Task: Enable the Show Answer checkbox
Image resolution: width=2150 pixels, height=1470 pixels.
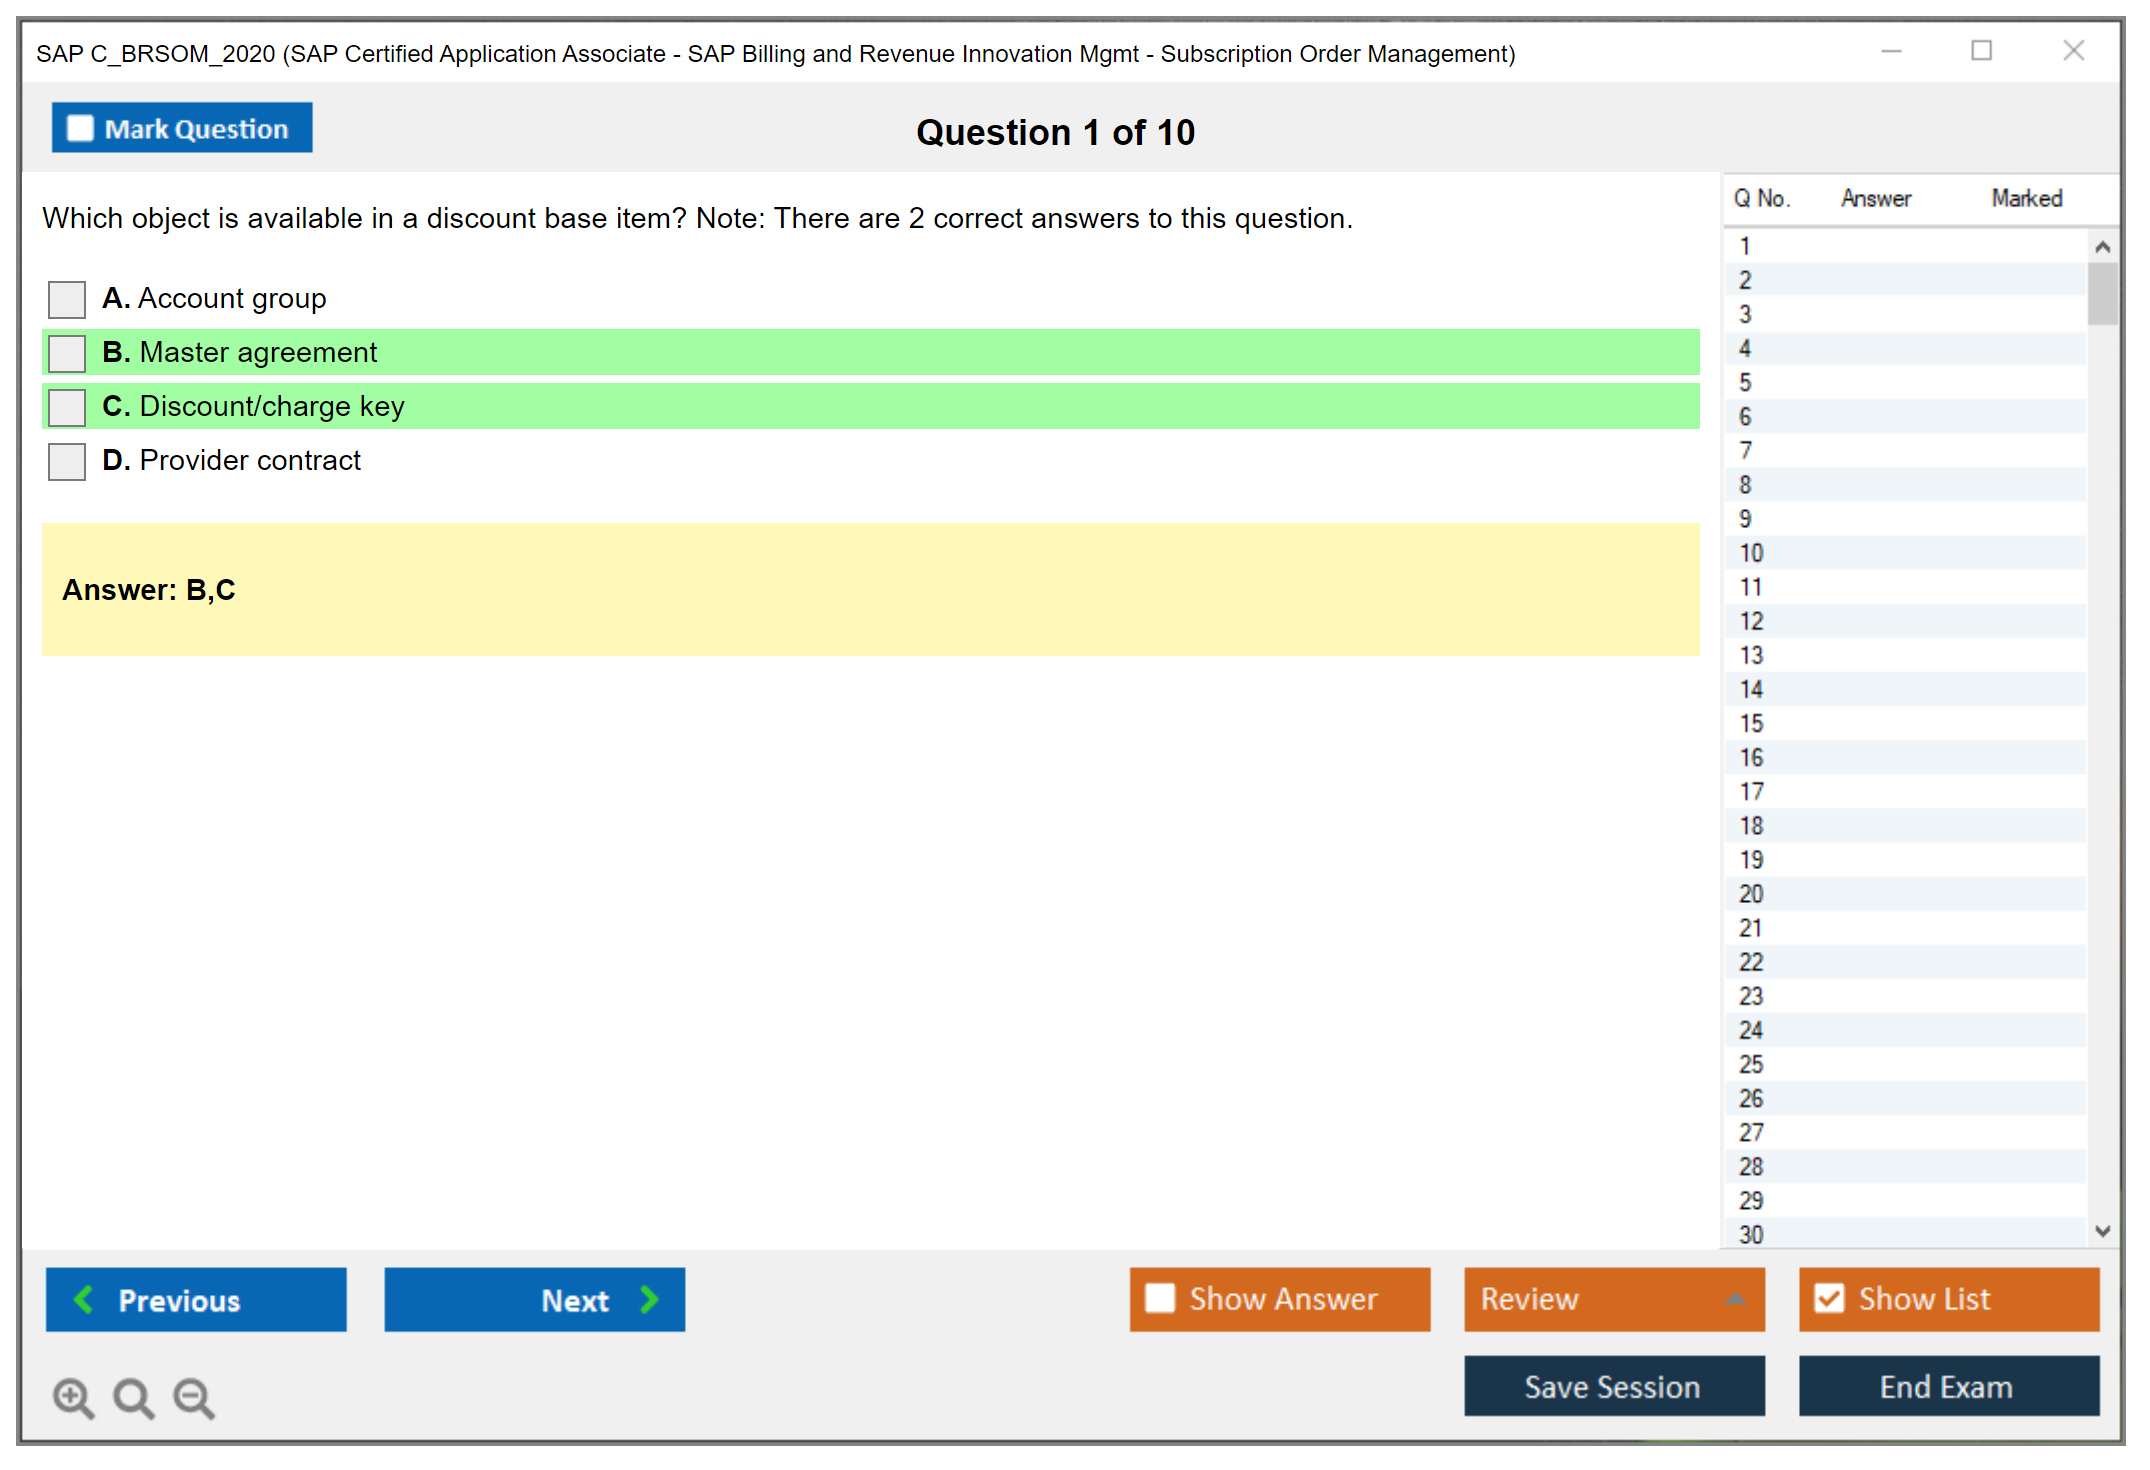Action: point(1160,1298)
